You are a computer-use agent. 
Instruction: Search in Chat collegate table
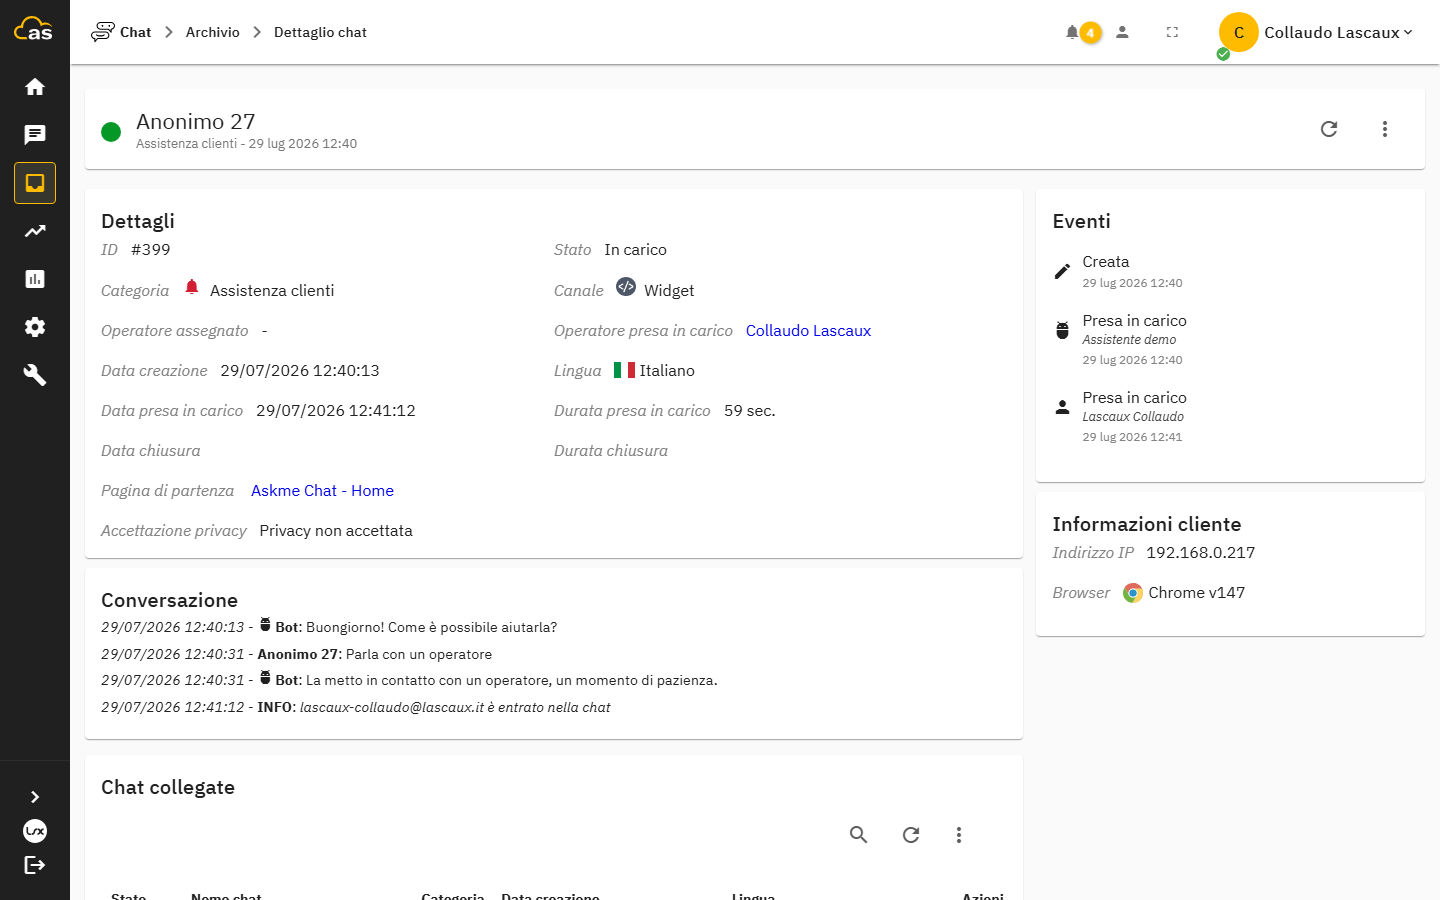pos(859,835)
